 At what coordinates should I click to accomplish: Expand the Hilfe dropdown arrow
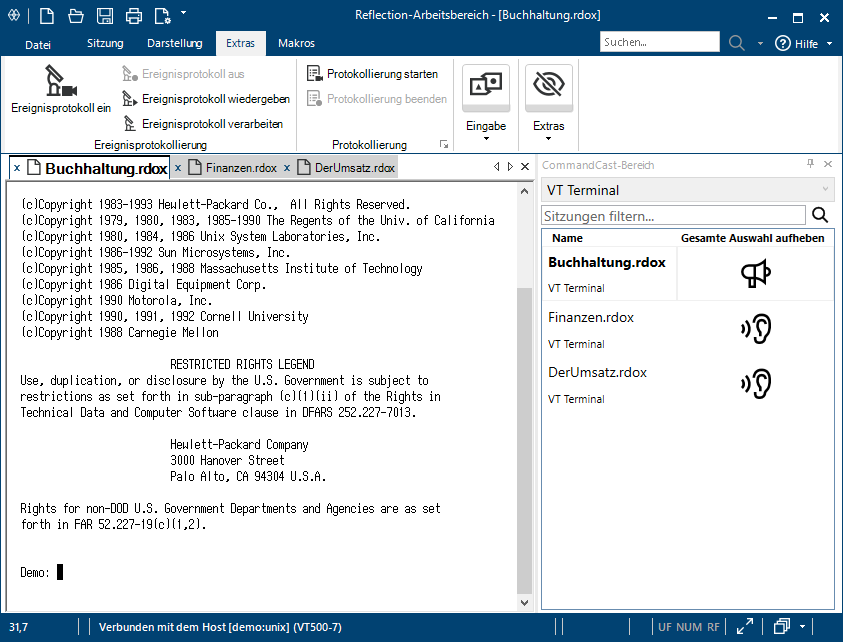(x=830, y=44)
